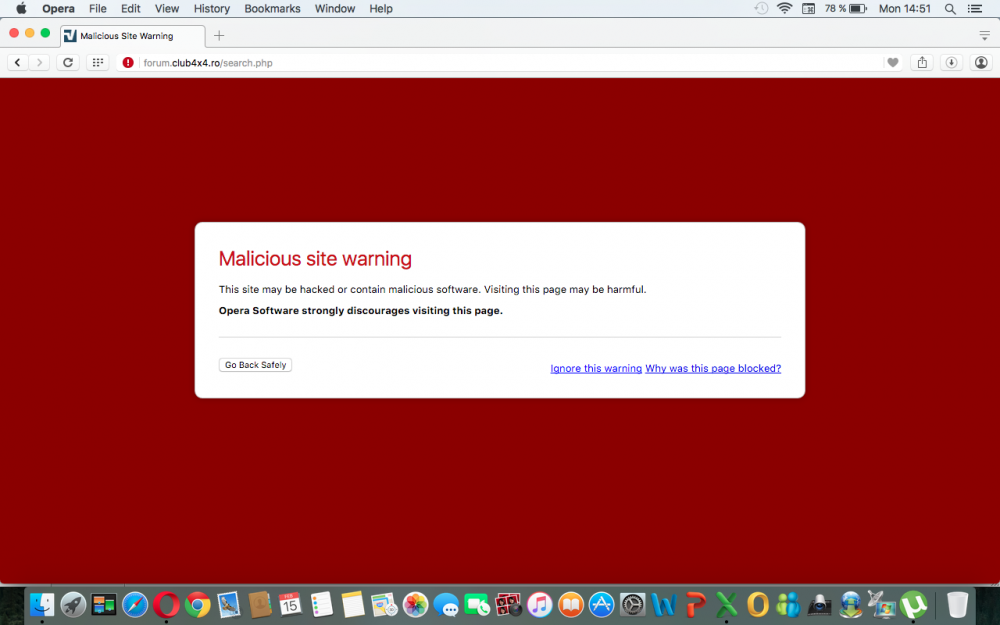This screenshot has height=625, width=1000.
Task: Open Speed Dial grid icon
Action: (x=97, y=61)
